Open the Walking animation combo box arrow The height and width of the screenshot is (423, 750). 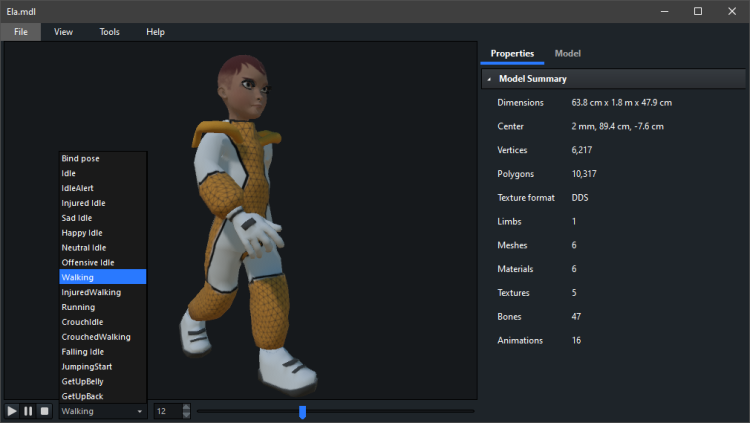(140, 411)
